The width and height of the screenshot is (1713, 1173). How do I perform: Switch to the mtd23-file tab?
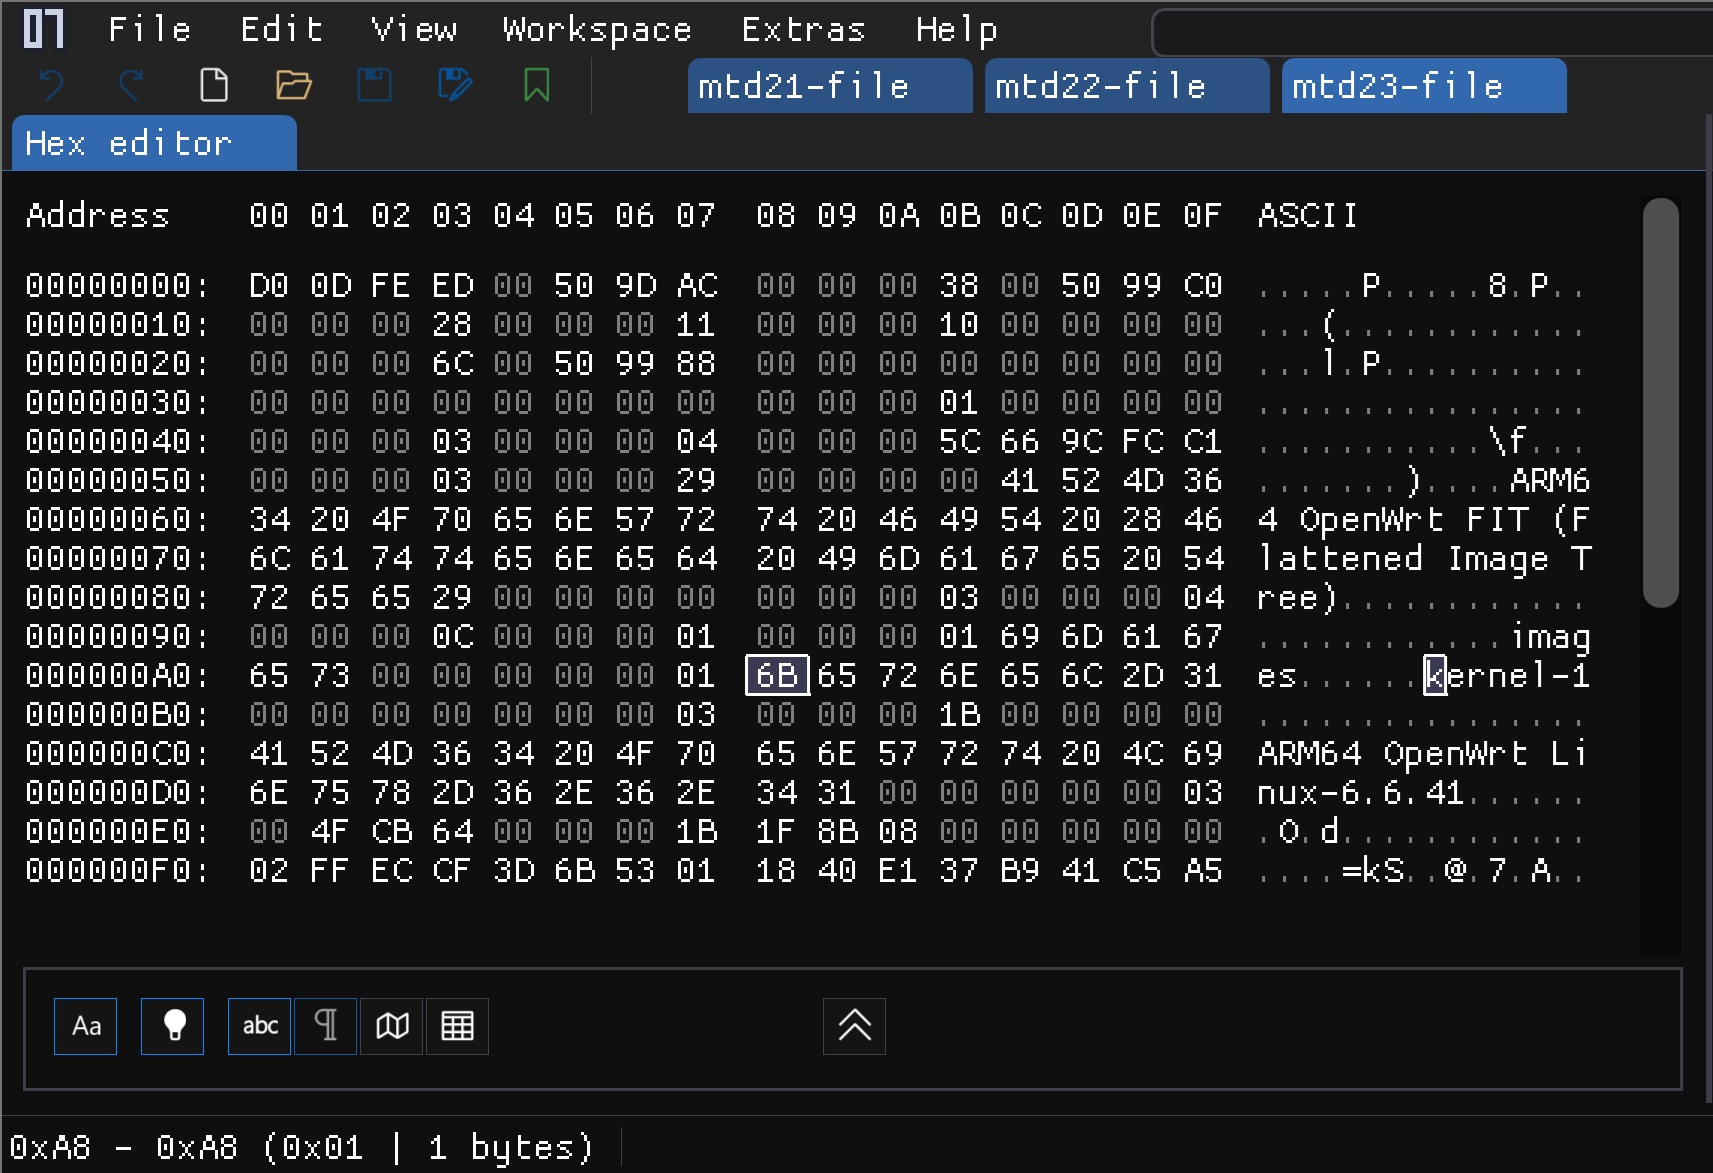pos(1424,86)
